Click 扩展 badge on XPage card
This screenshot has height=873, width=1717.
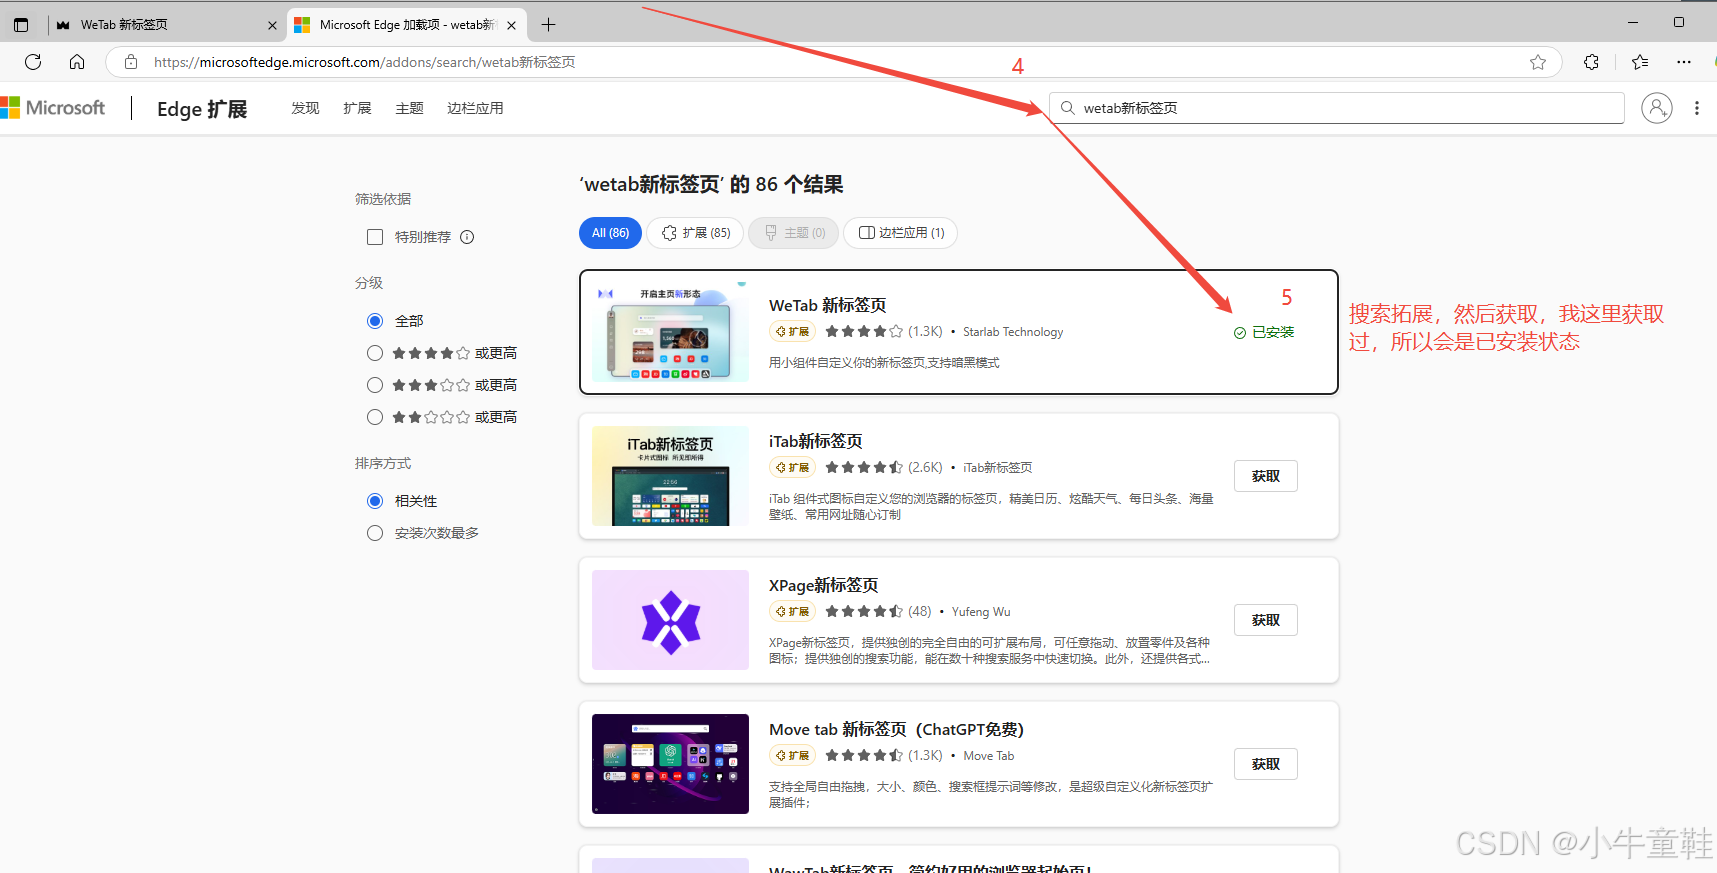[793, 612]
